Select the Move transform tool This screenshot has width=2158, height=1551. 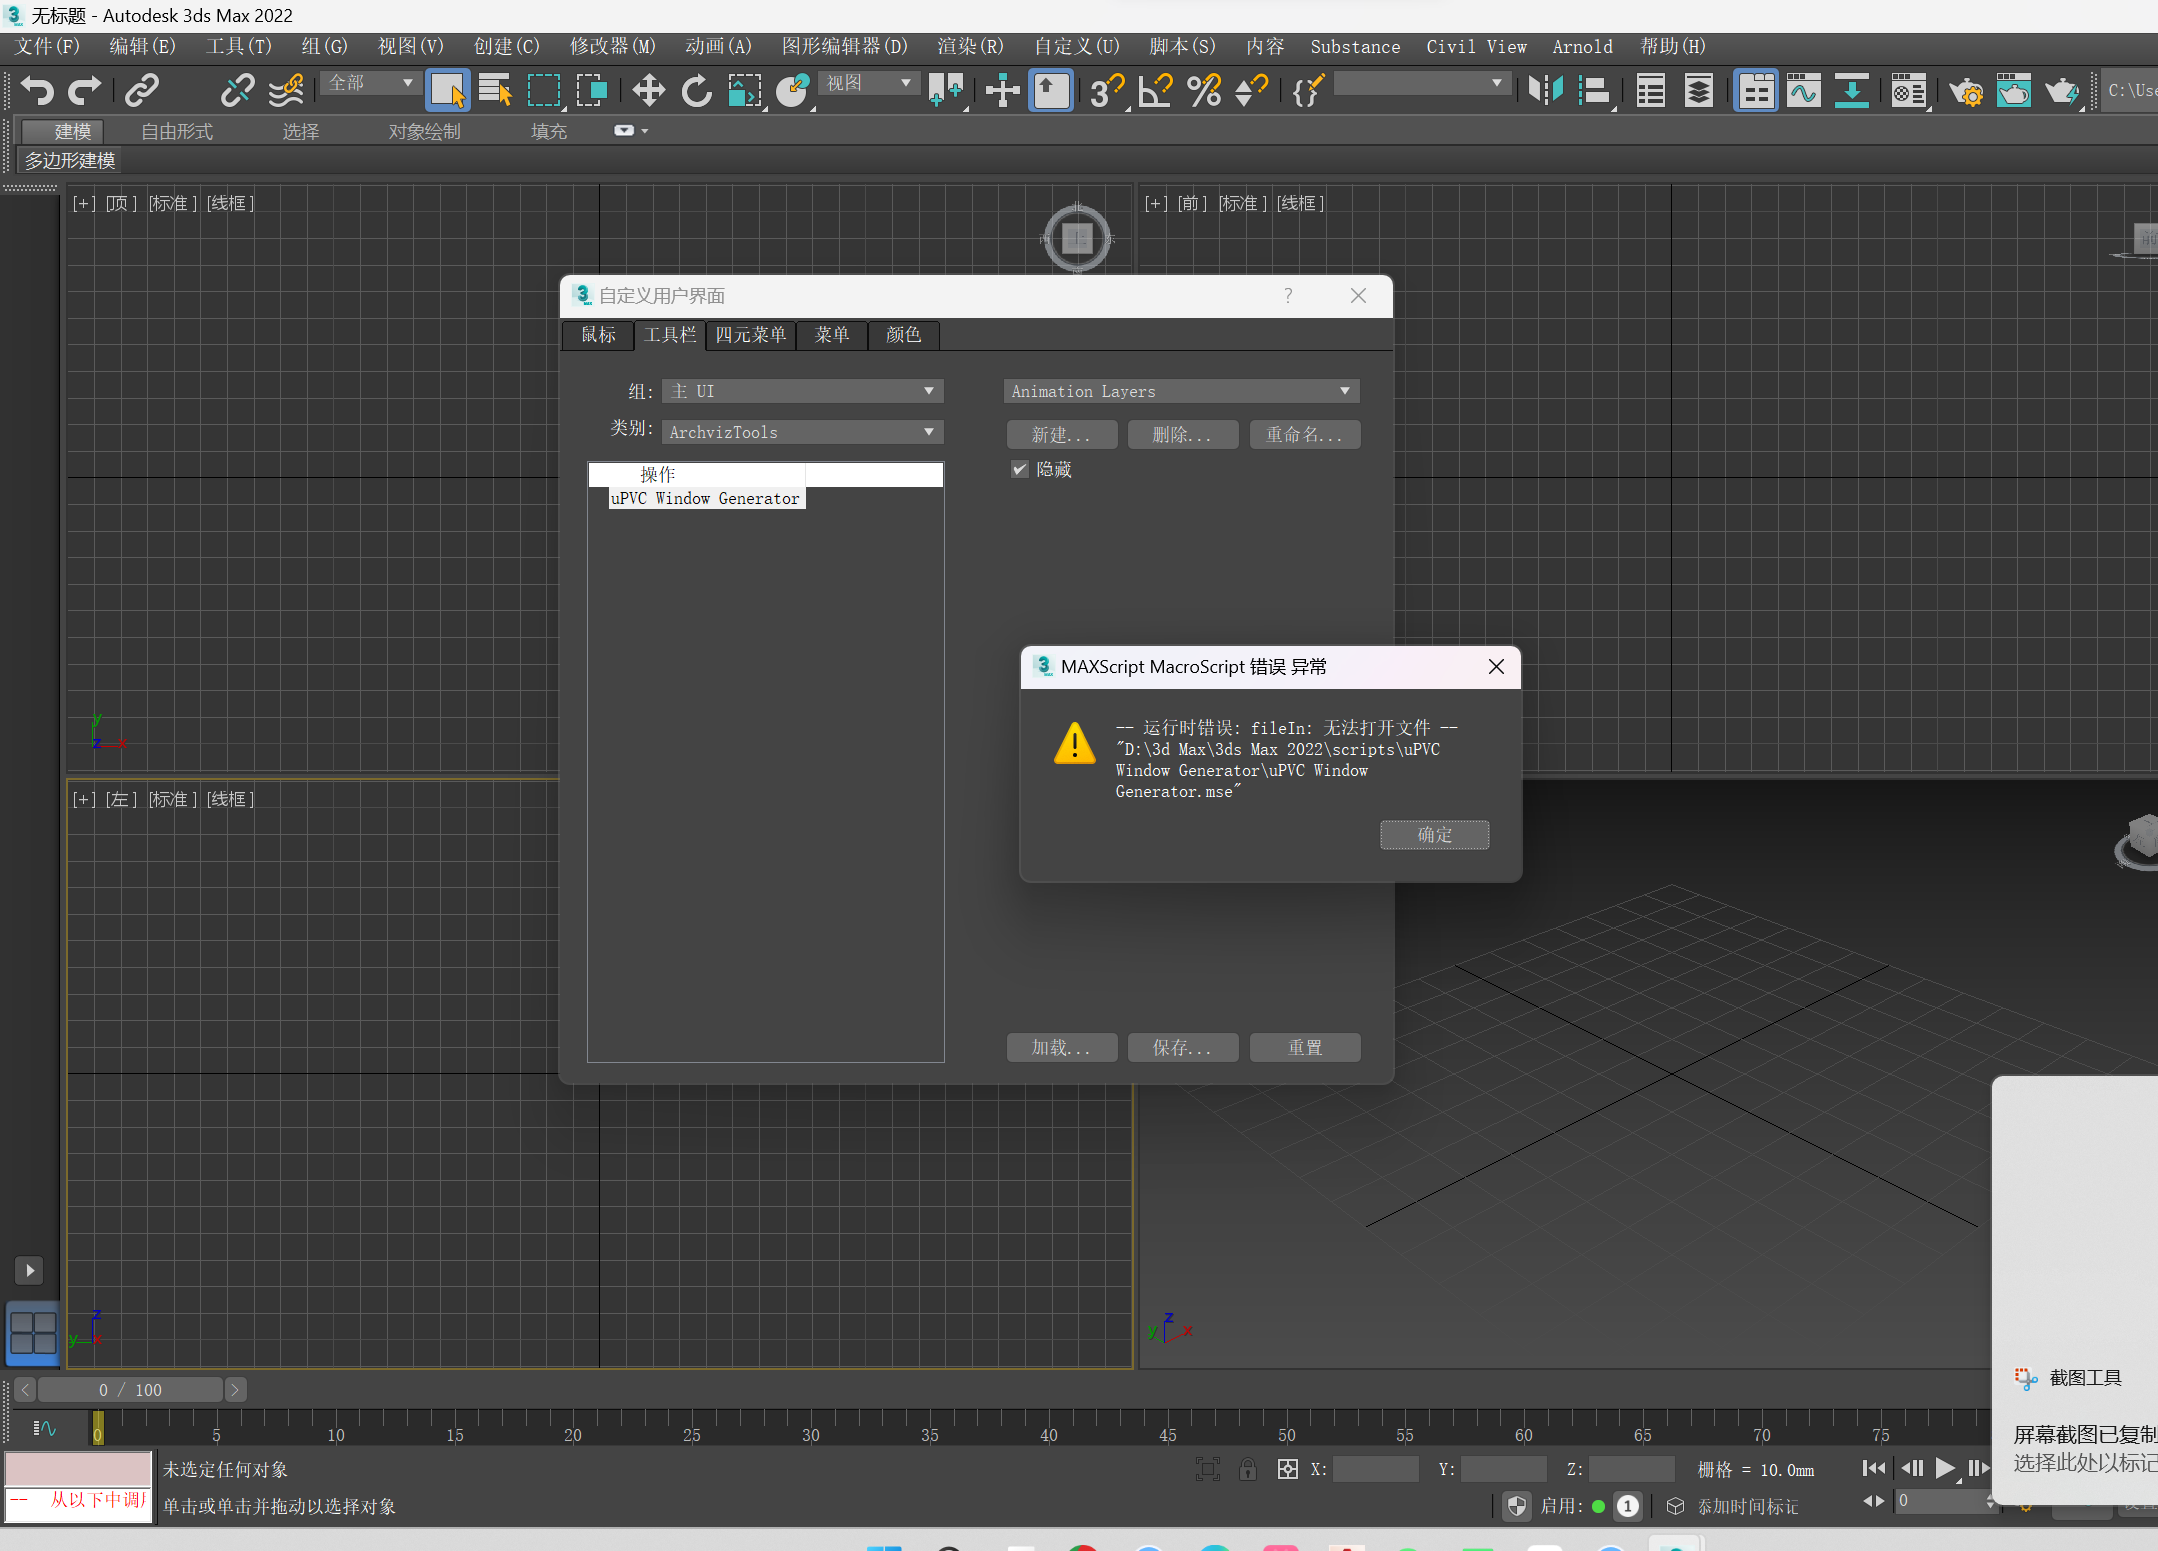tap(648, 90)
